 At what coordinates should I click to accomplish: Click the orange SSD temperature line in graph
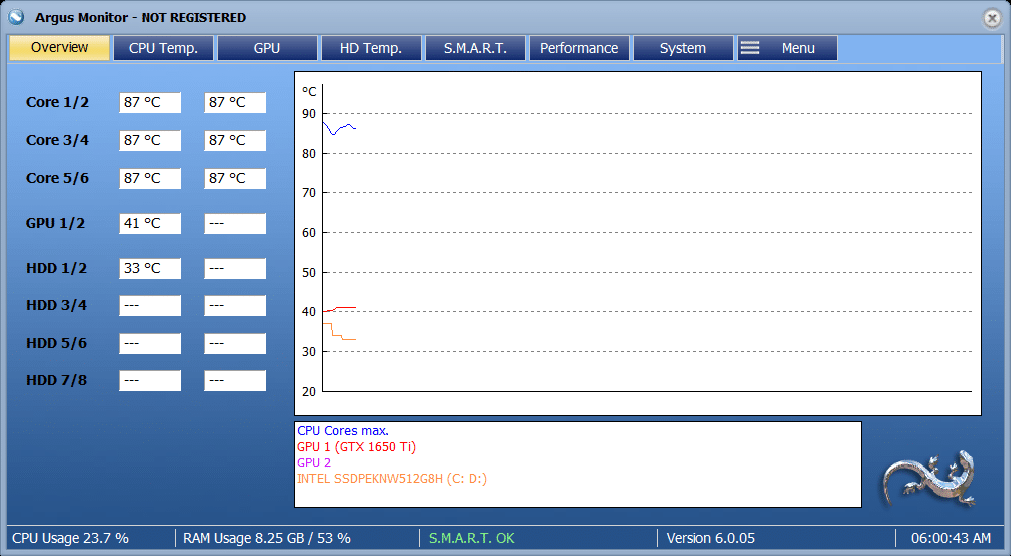339,332
